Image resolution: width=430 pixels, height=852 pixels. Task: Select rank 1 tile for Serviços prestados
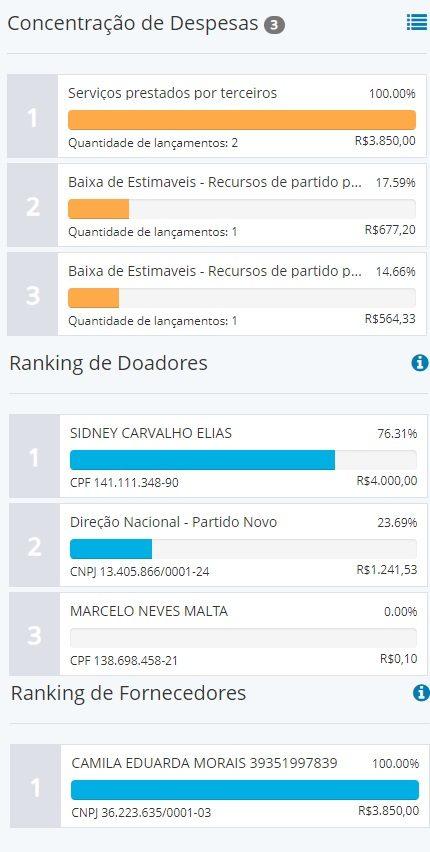pos(33,116)
